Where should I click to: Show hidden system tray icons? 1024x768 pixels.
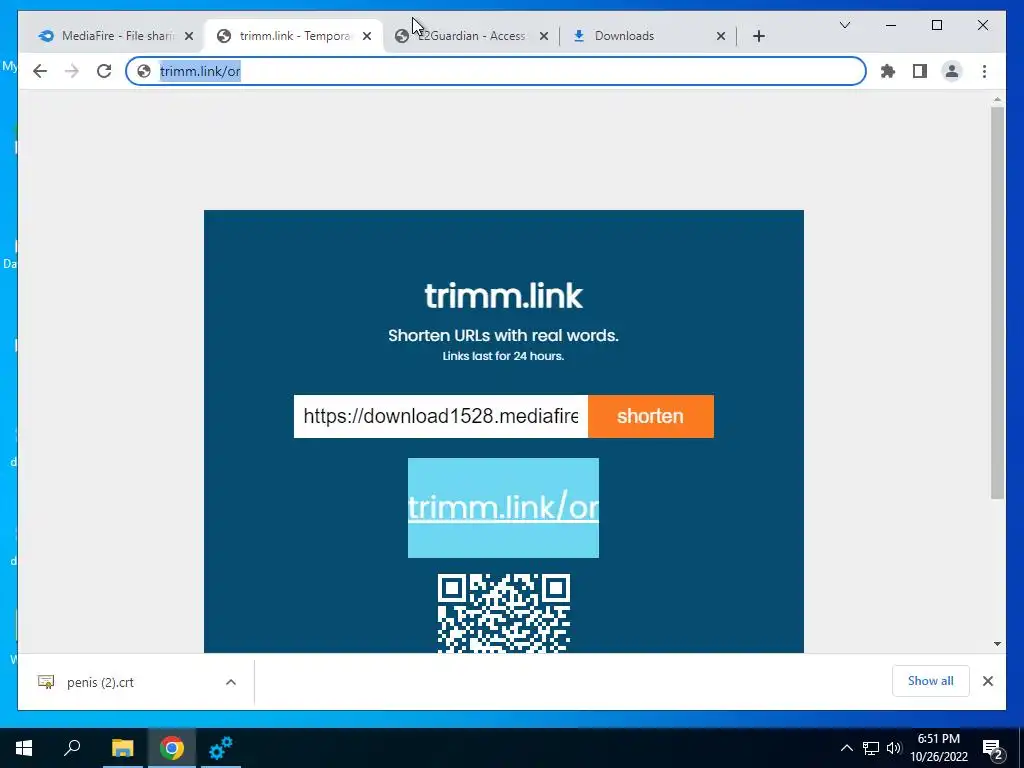(x=846, y=748)
